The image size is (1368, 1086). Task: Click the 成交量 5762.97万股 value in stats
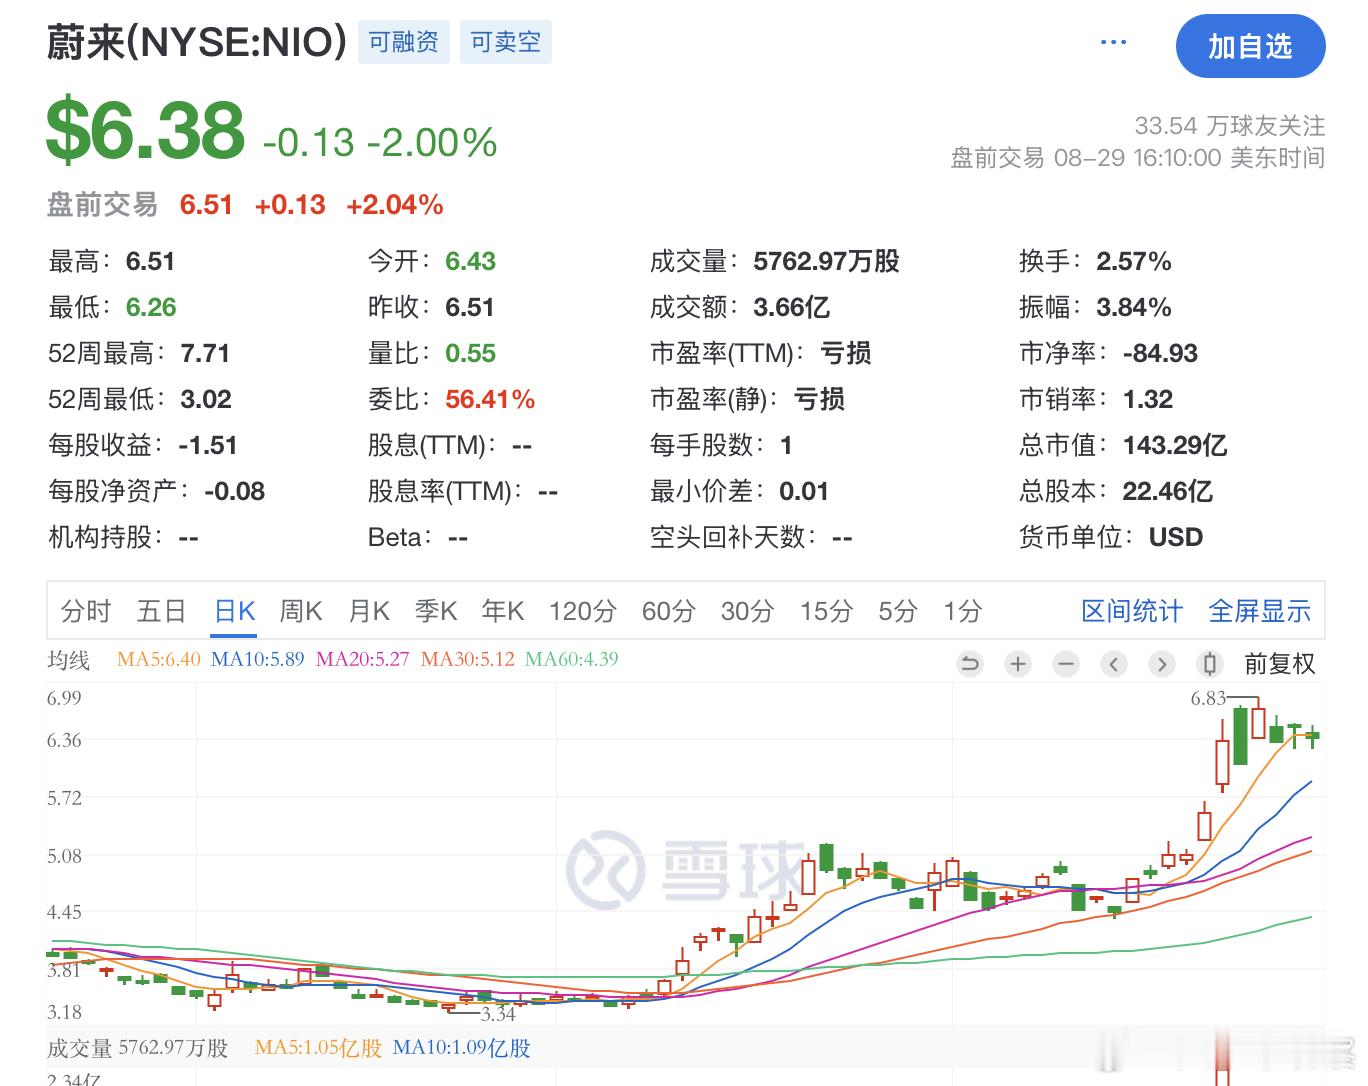click(x=826, y=262)
